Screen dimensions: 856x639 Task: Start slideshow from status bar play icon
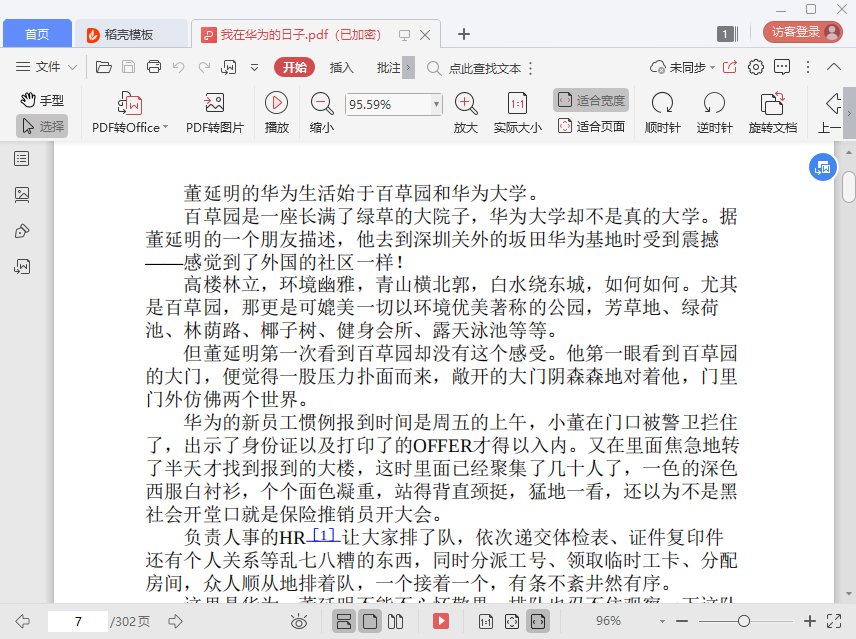point(441,622)
